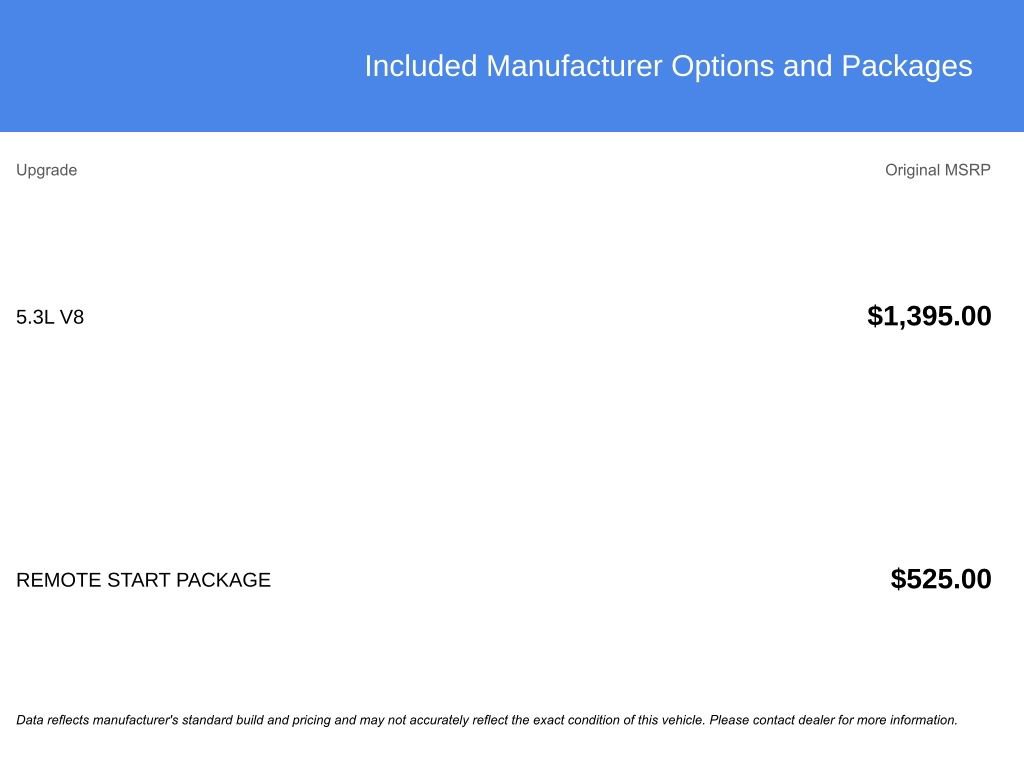This screenshot has width=1024, height=768.
Task: Click the $1,395.00 price
Action: (x=929, y=317)
